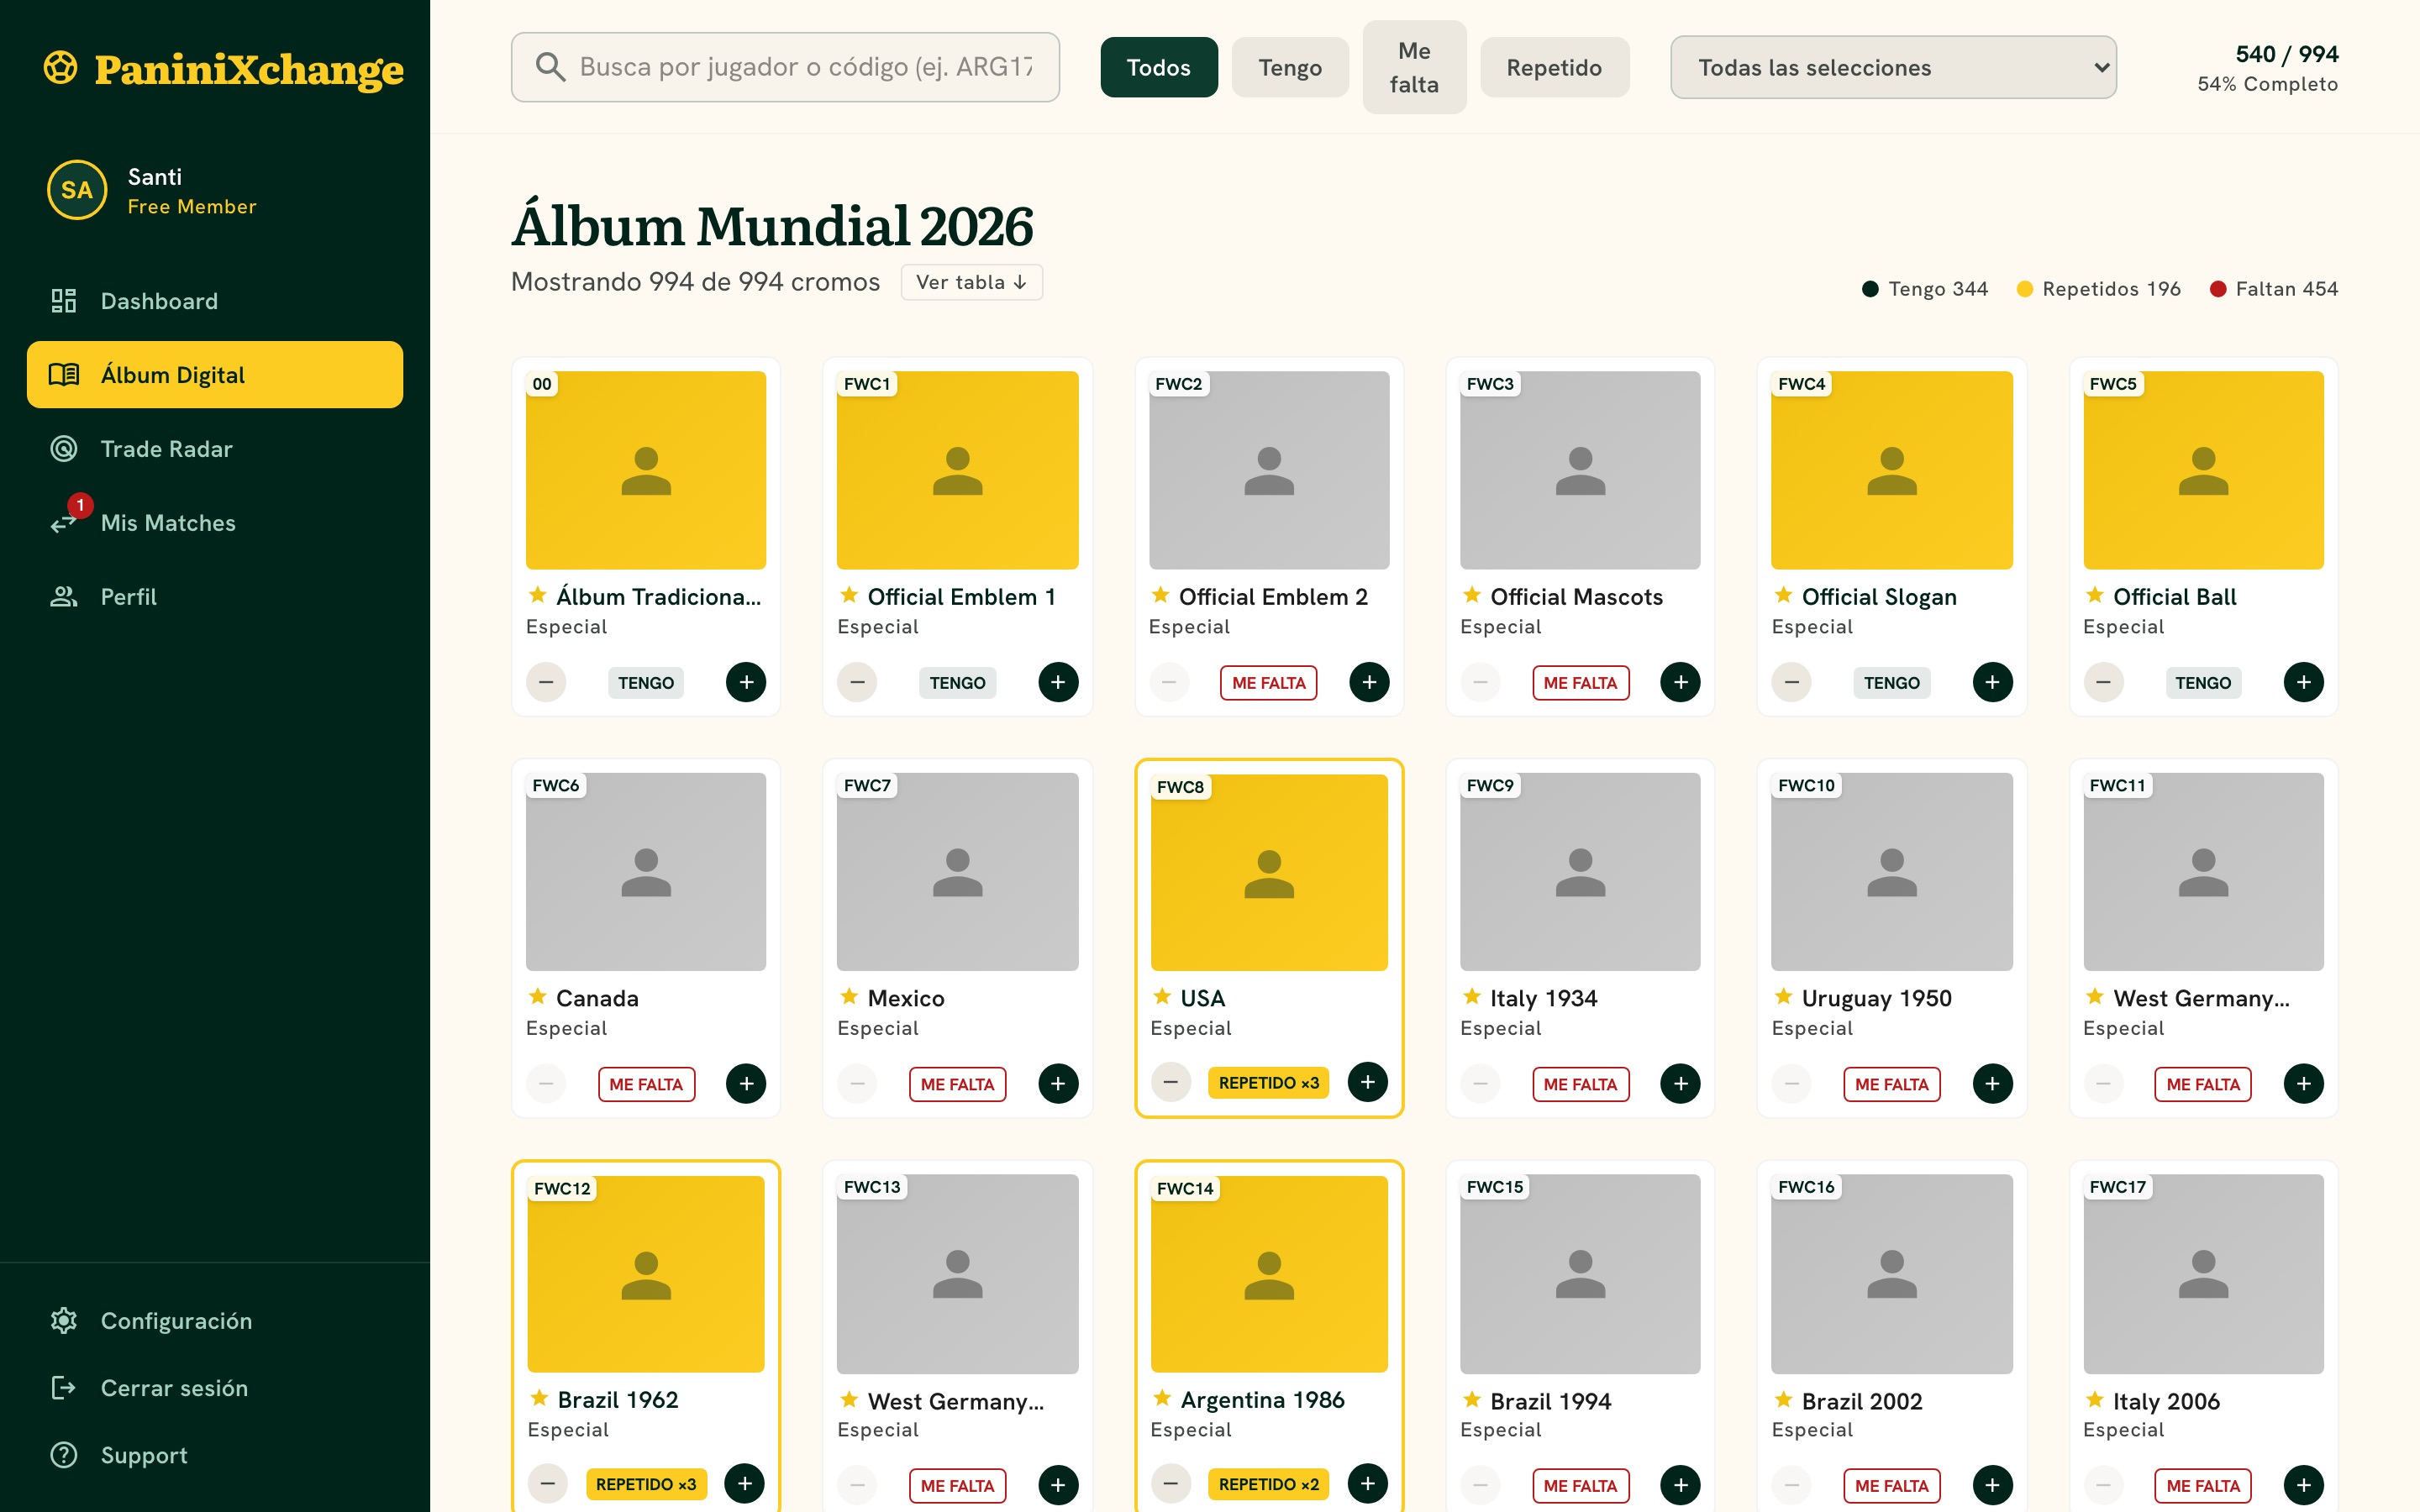Click the REPETIDO x2 badge on Argentina 1986
The image size is (2420, 1512).
coord(1269,1484)
